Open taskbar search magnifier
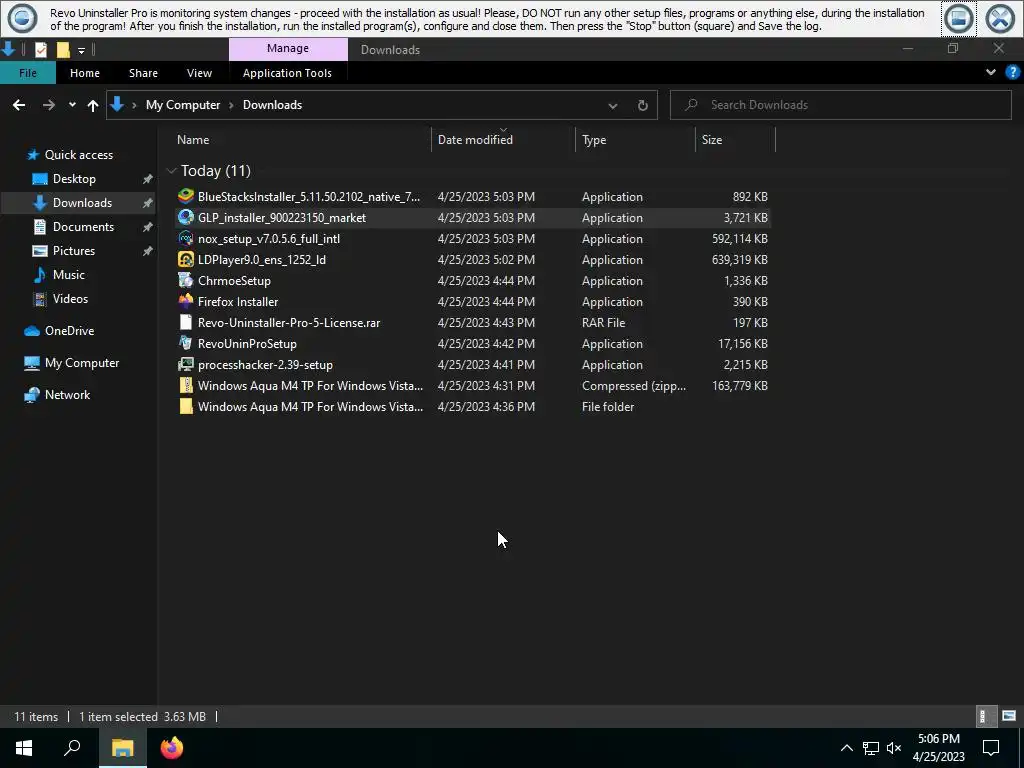 72,748
